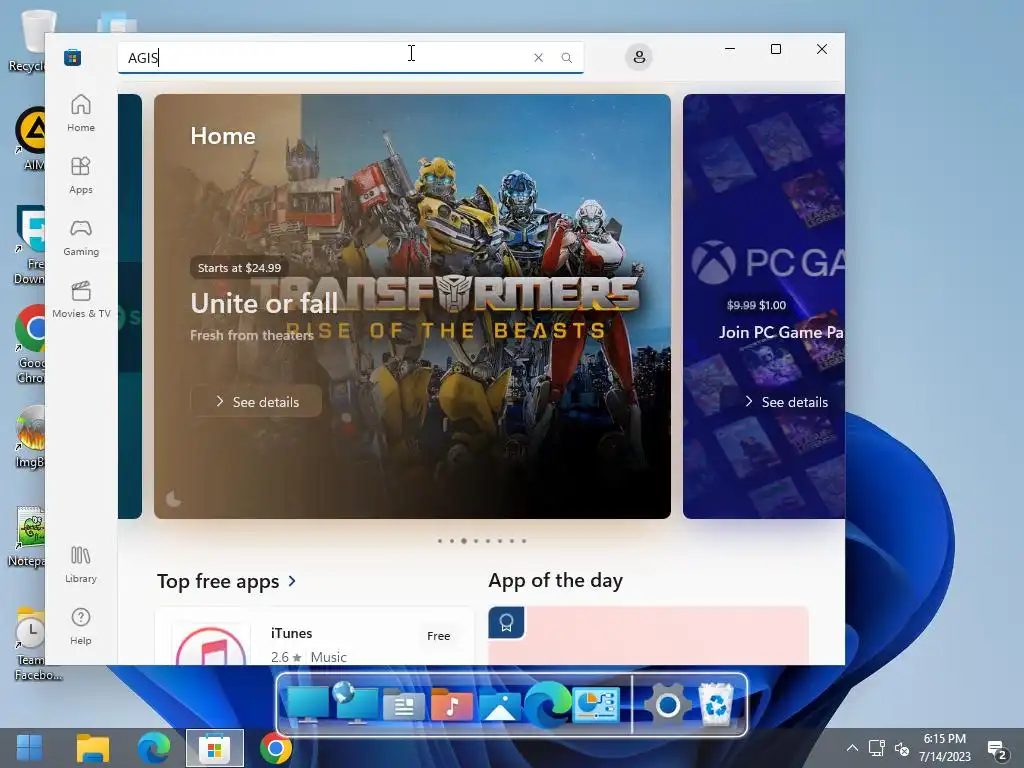Select the highlighted active carousel dot

coord(464,541)
